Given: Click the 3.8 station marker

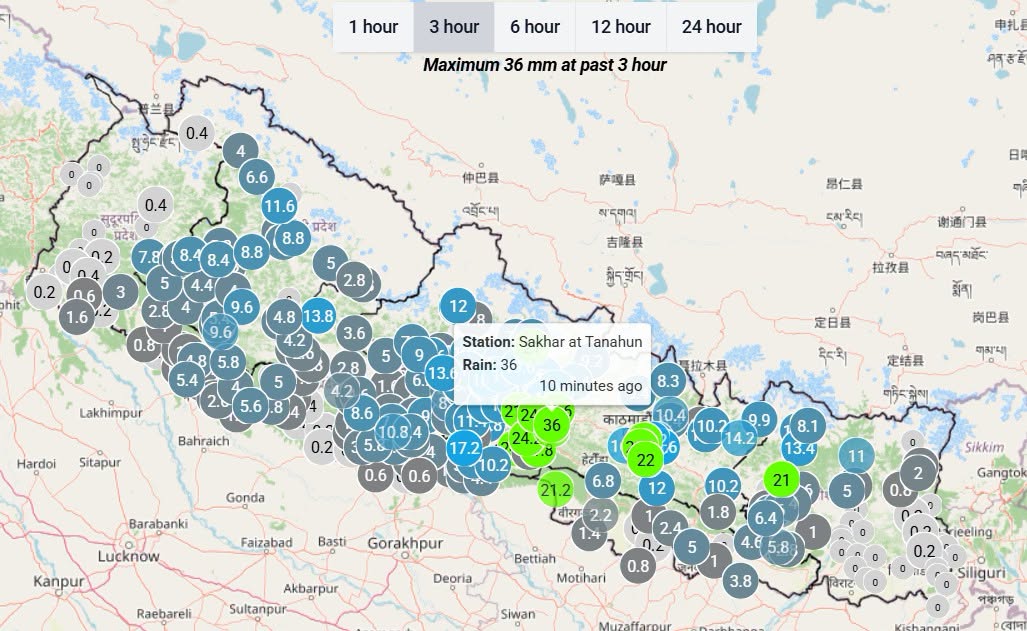Looking at the screenshot, I should point(740,580).
